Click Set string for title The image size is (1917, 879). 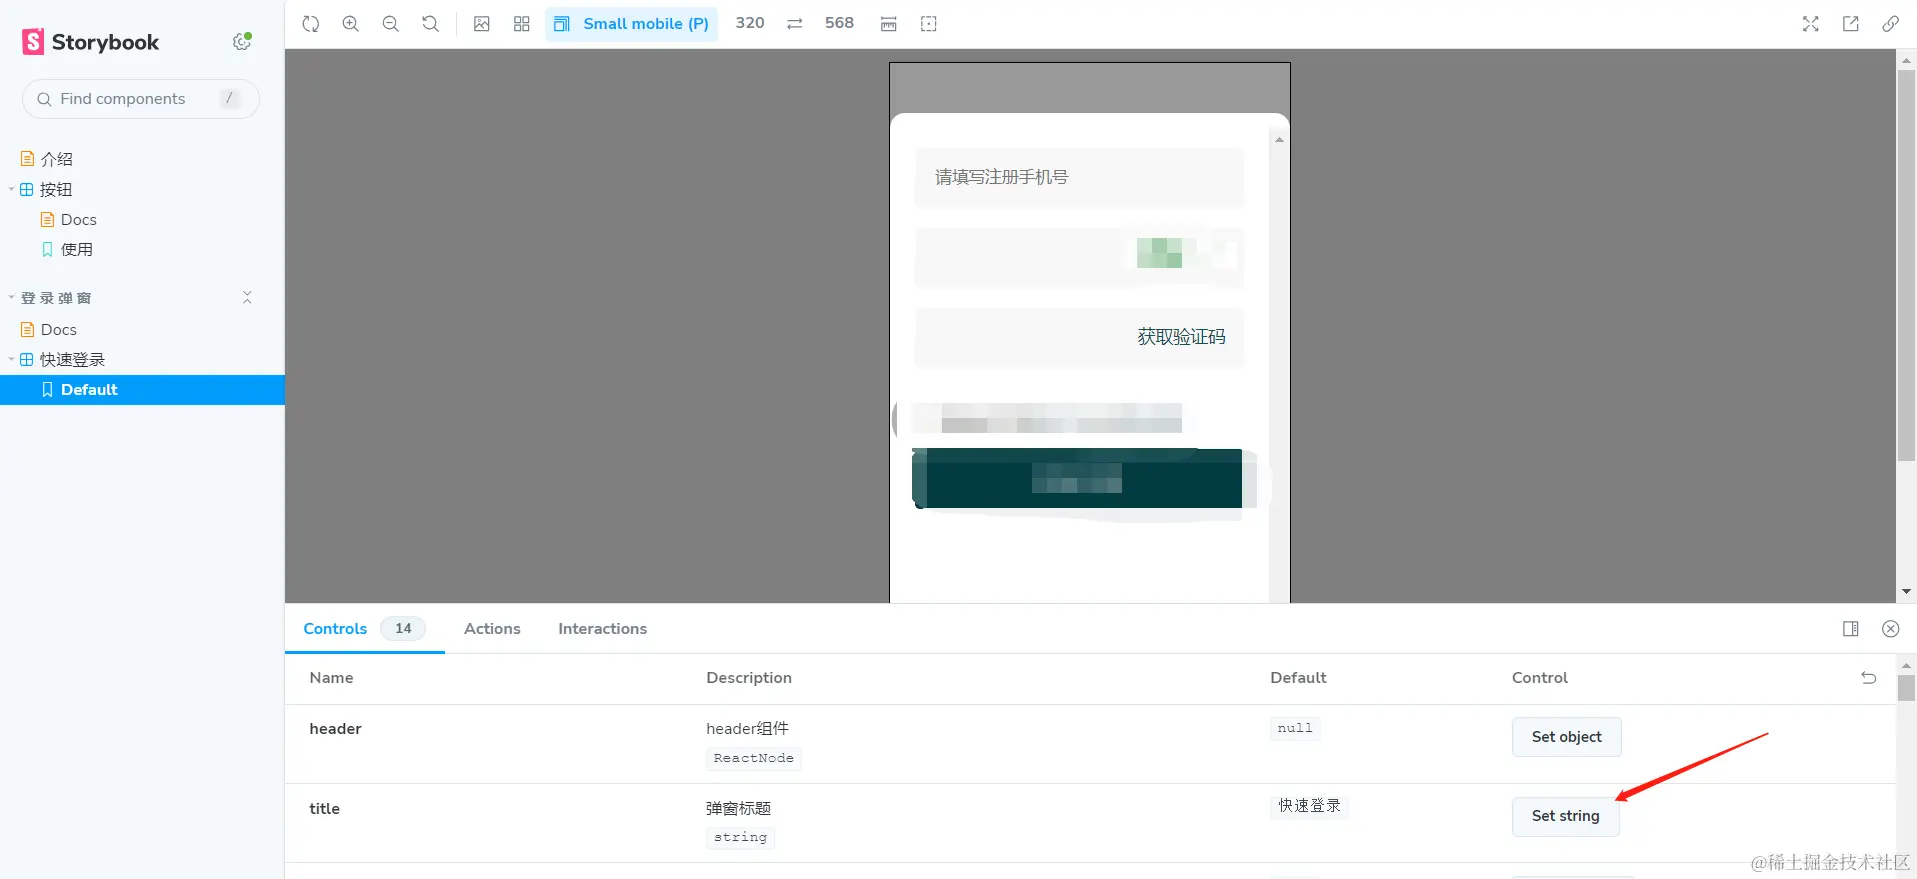pyautogui.click(x=1566, y=816)
